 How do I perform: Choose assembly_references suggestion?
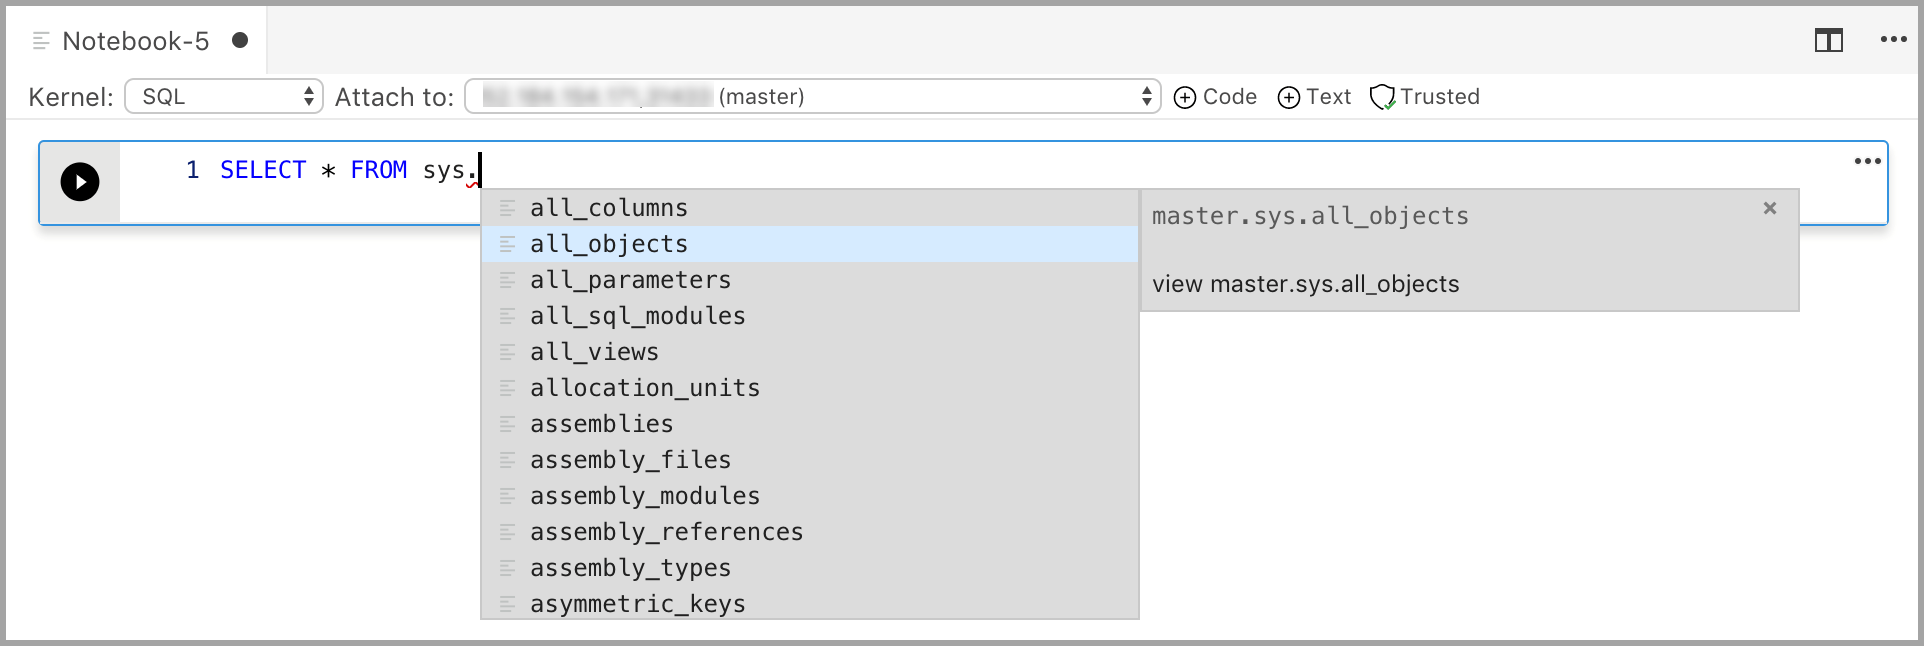[x=666, y=532]
